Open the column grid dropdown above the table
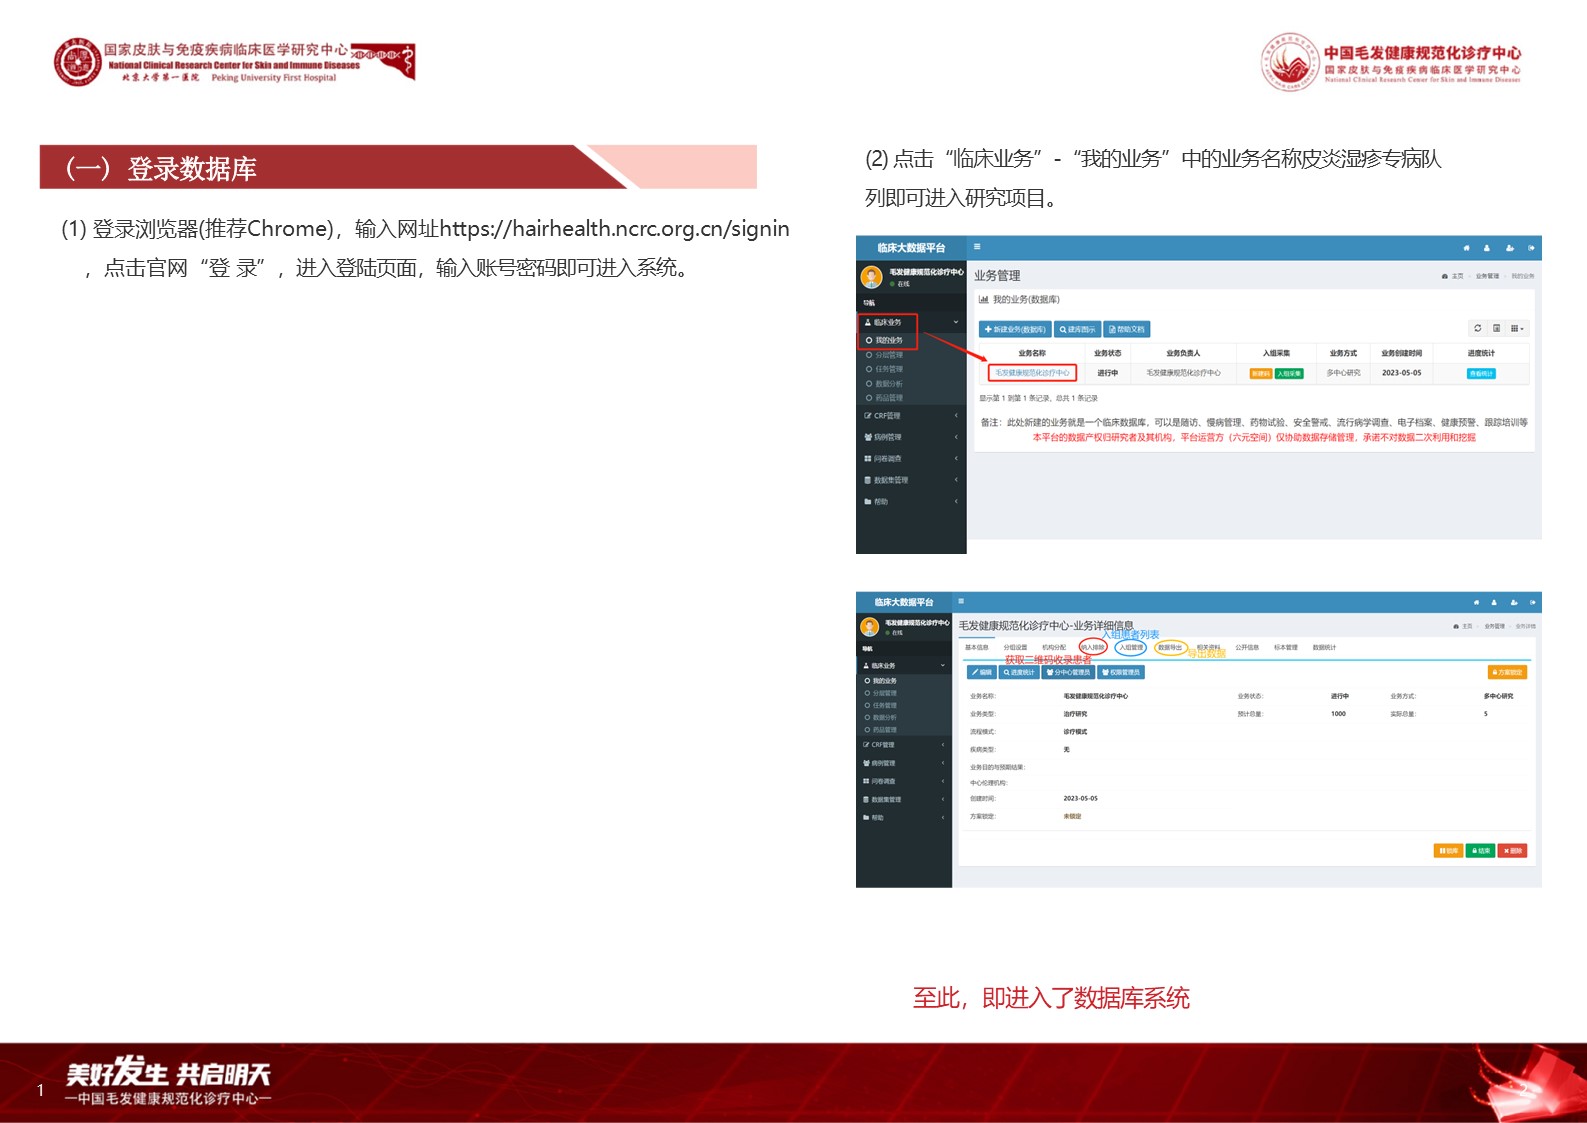Screen dimensions: 1587x1123 click(1517, 328)
